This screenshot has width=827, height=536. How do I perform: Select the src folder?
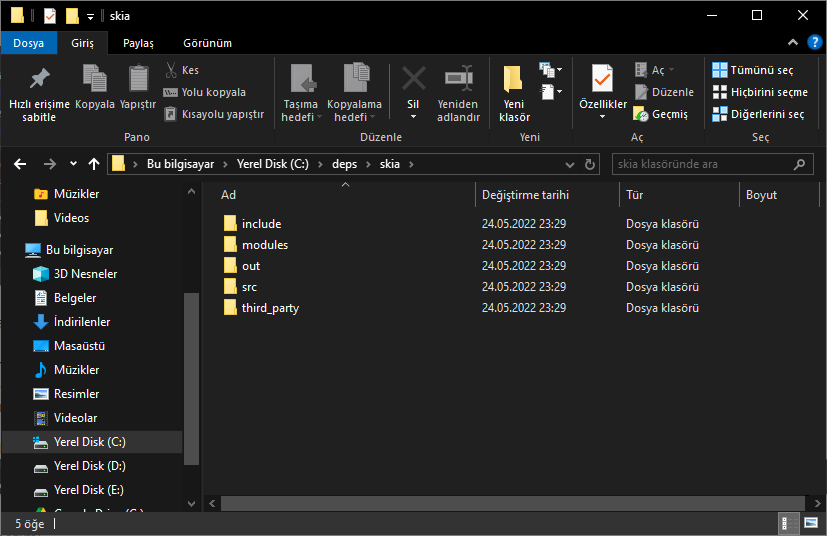tap(249, 287)
